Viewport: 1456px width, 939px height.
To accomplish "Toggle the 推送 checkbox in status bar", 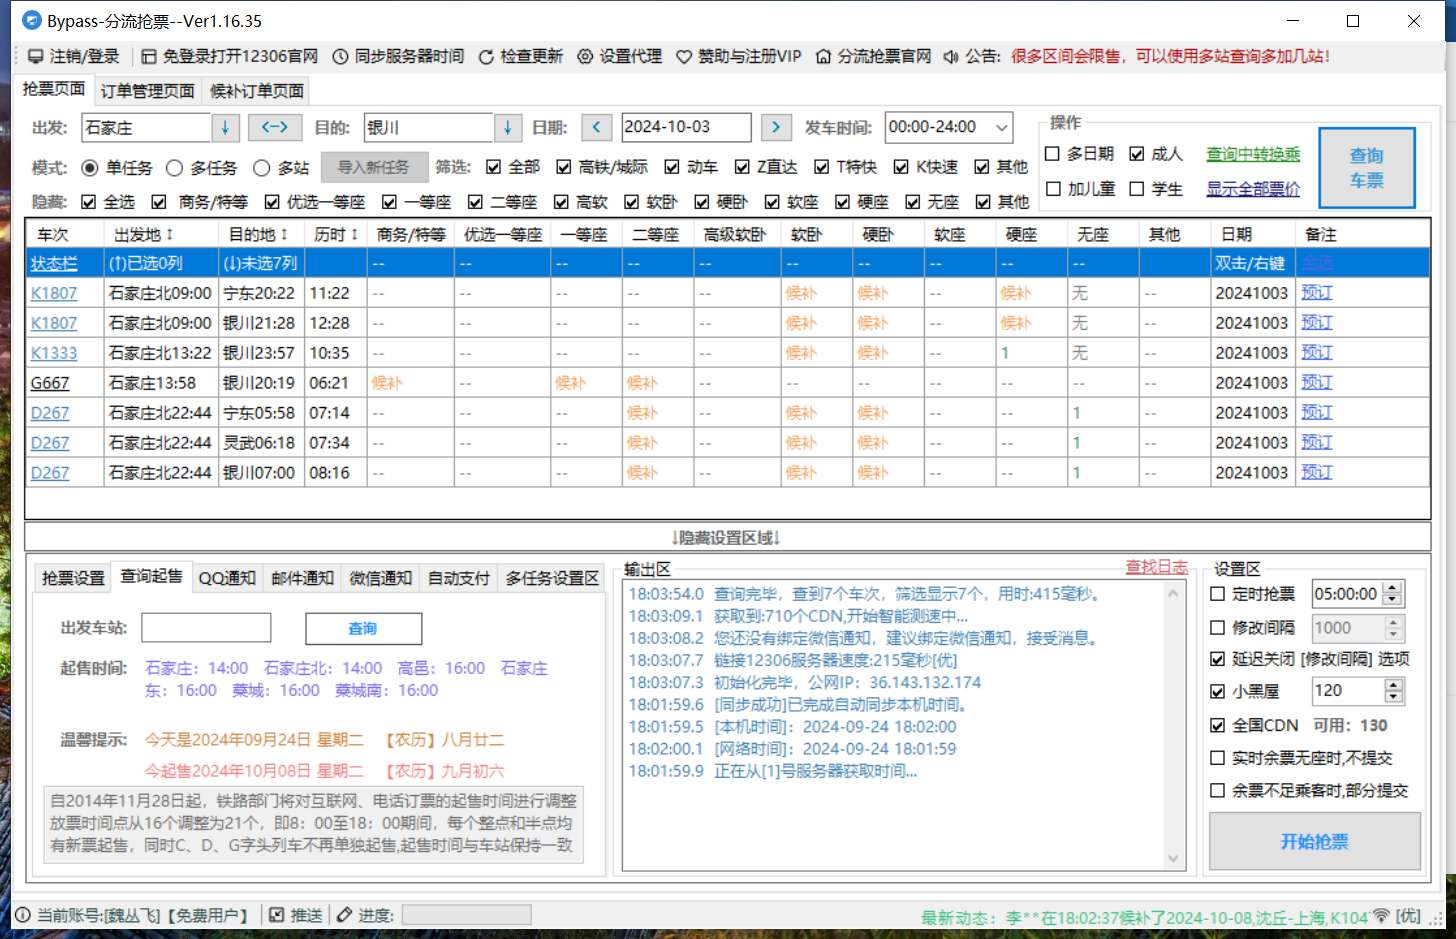I will point(277,915).
